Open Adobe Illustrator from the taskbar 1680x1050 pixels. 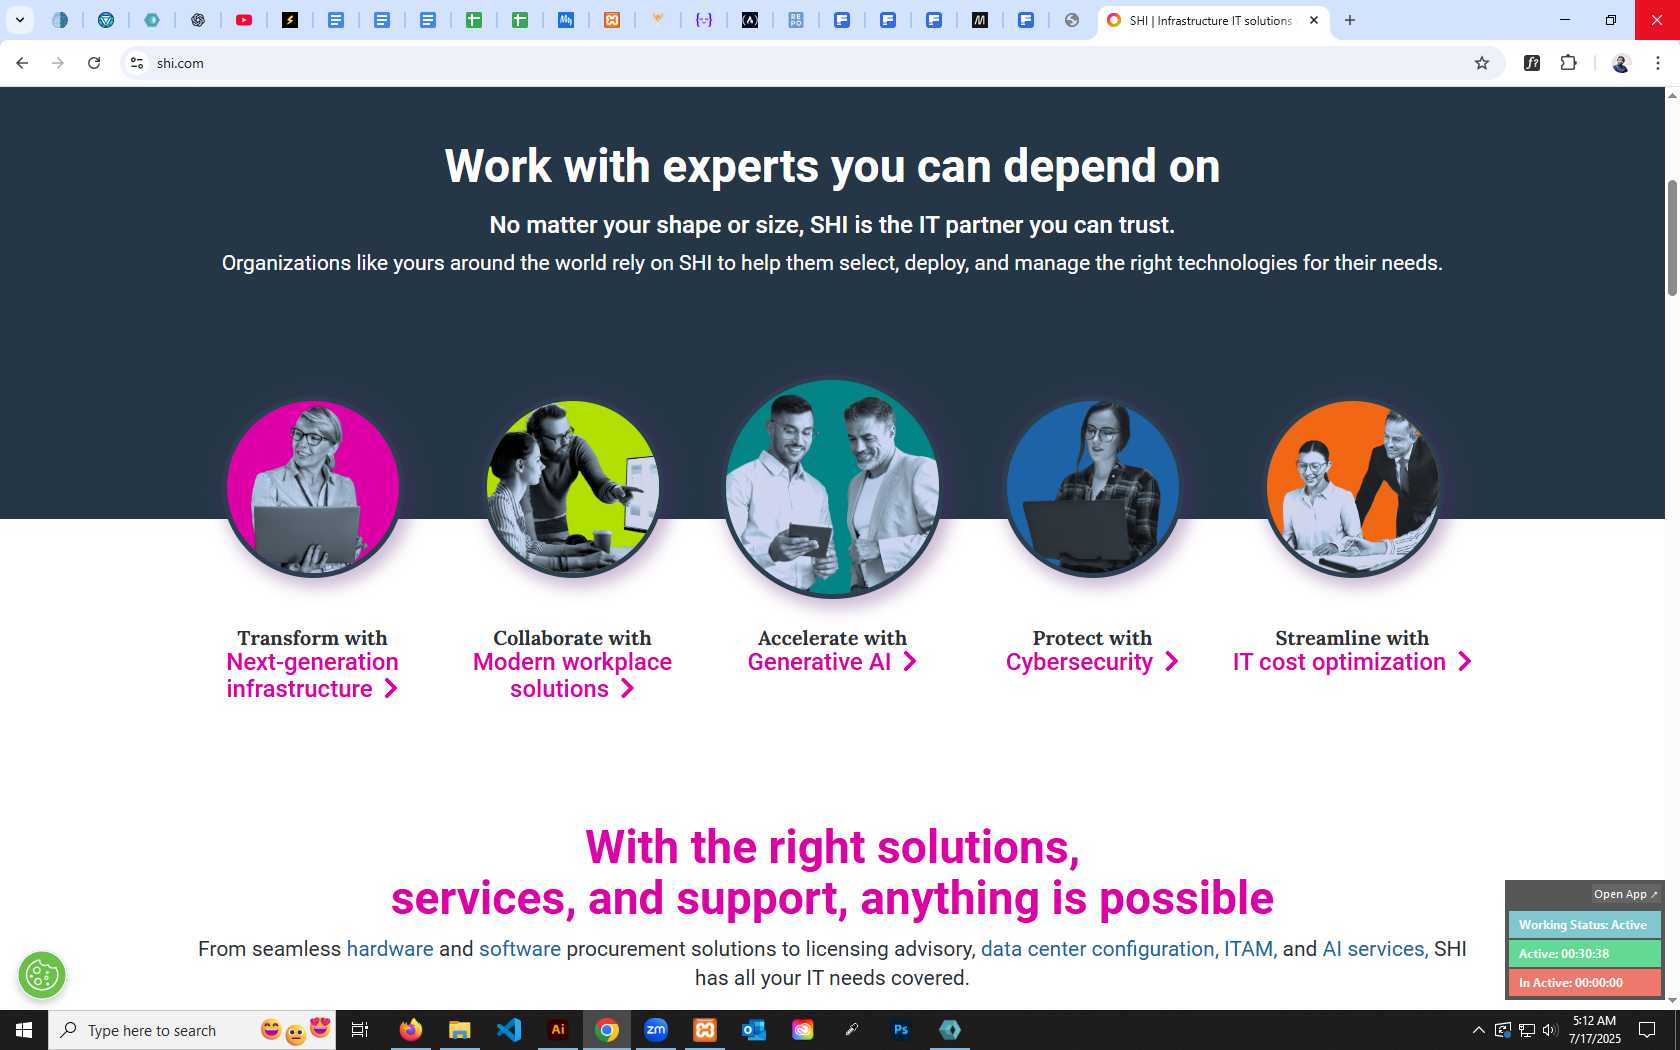click(558, 1030)
